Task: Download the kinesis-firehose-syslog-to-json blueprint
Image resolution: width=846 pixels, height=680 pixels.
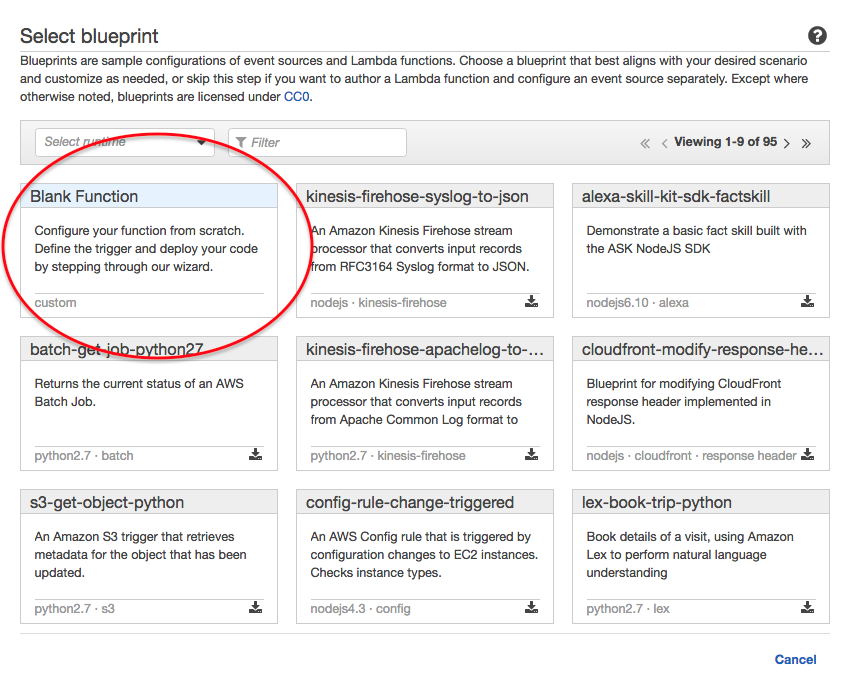Action: [x=531, y=302]
